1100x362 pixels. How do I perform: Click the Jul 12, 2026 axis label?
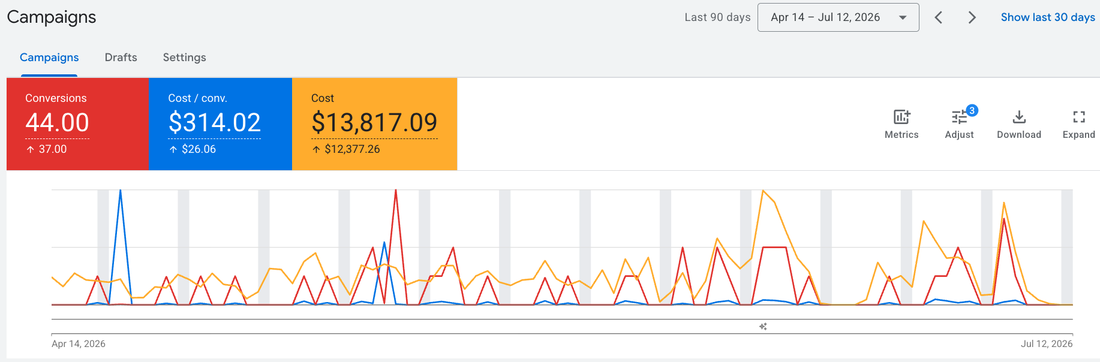1047,344
